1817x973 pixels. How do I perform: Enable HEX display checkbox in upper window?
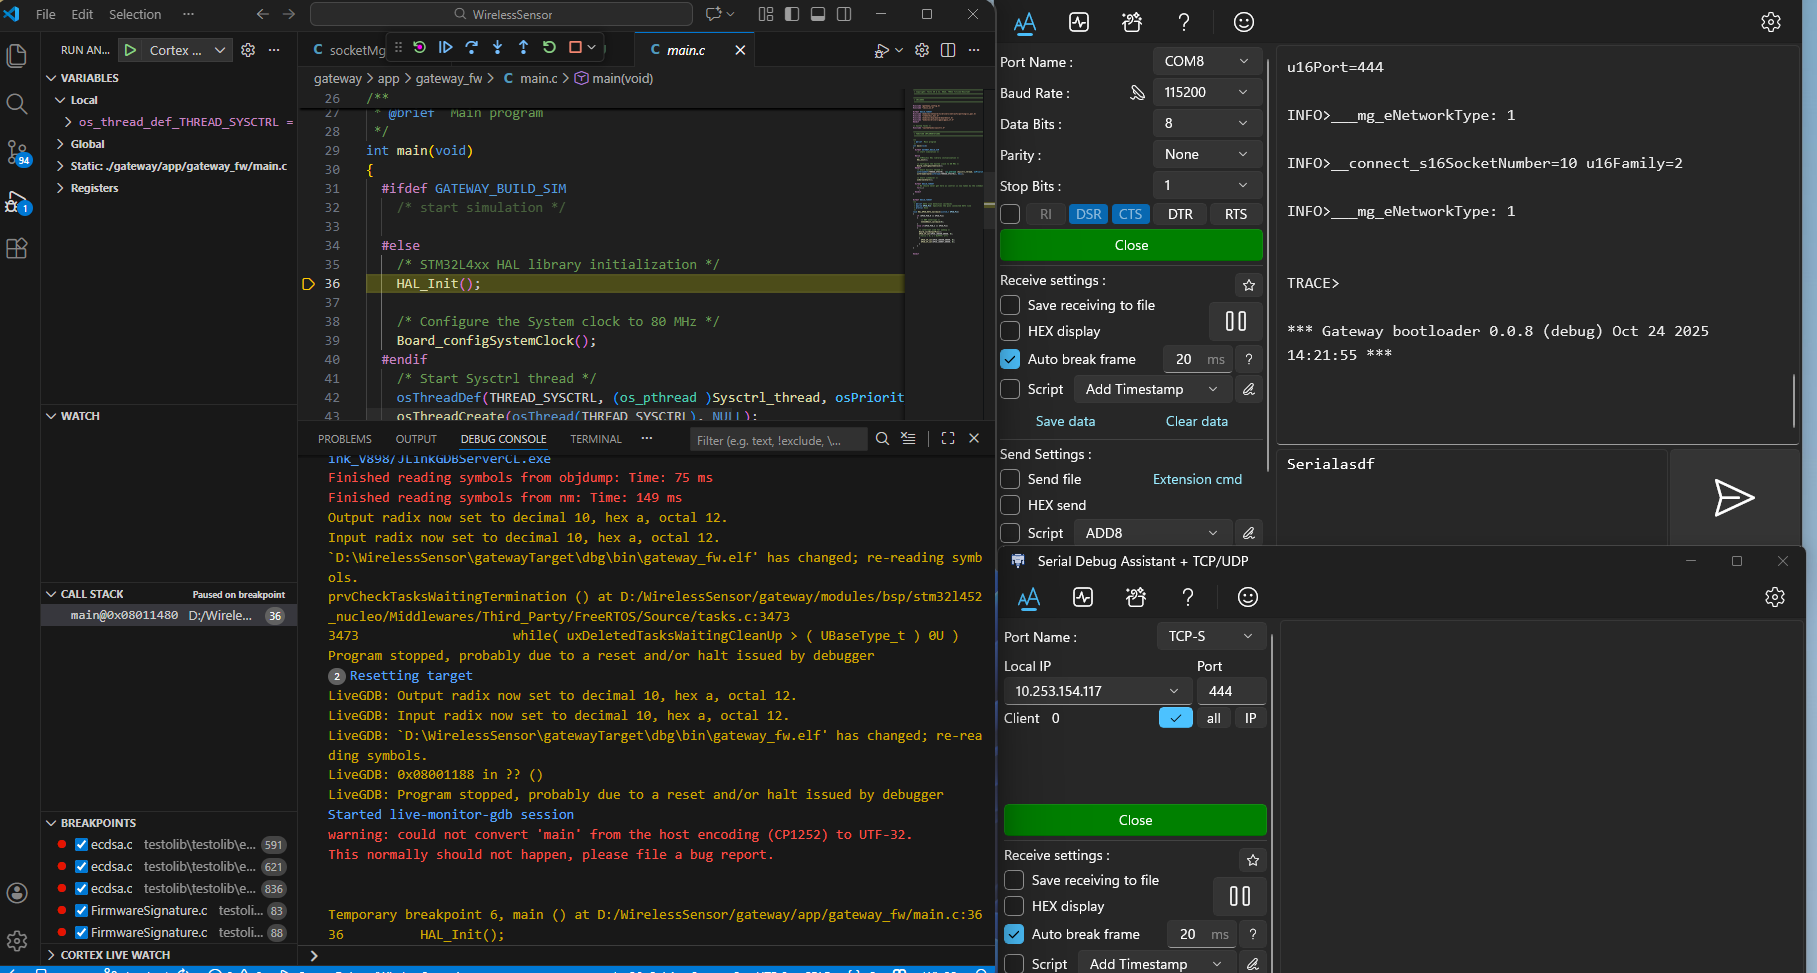(x=1011, y=331)
